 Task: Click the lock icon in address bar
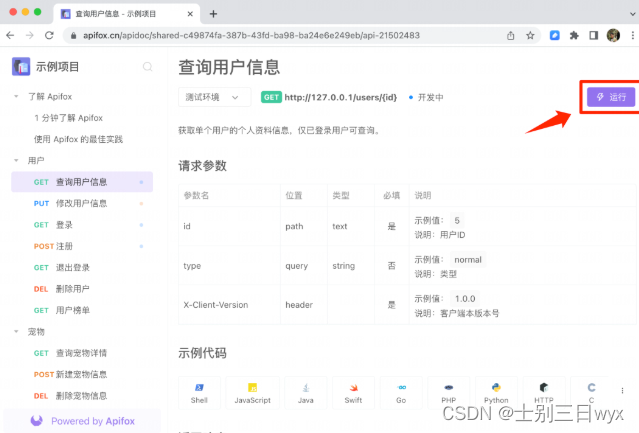(73, 35)
